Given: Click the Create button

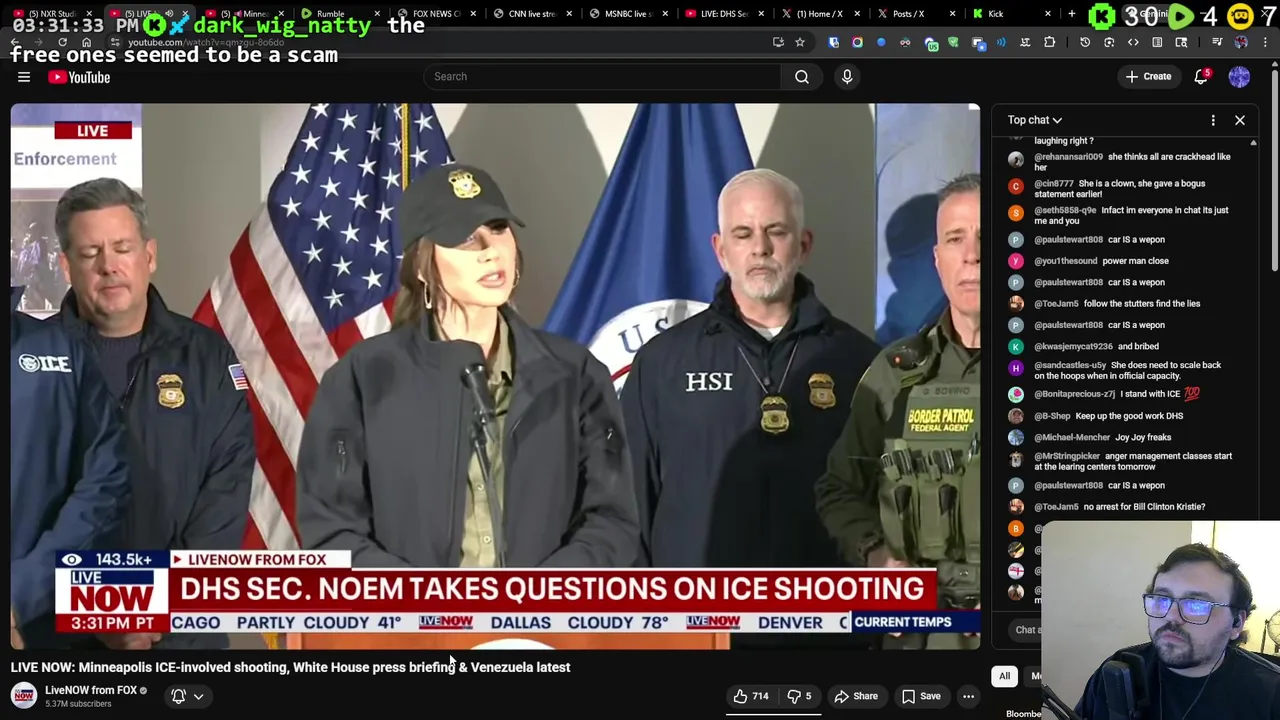Looking at the screenshot, I should (1148, 77).
